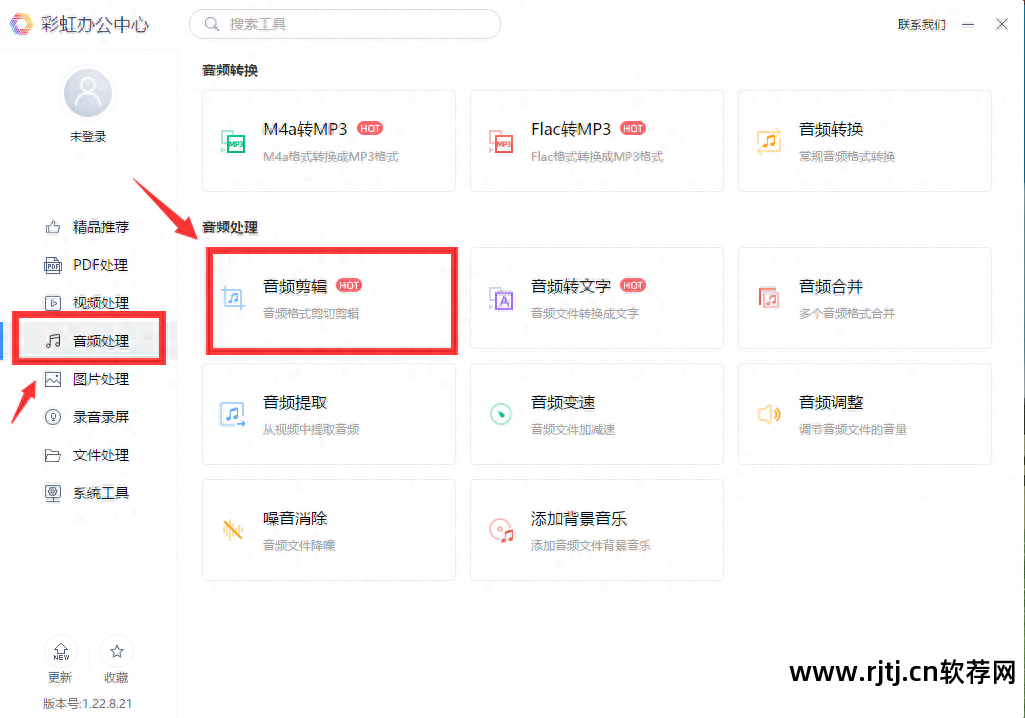Viewport: 1025px width, 718px height.
Task: Check for updates via 更新 button
Action: click(x=60, y=660)
